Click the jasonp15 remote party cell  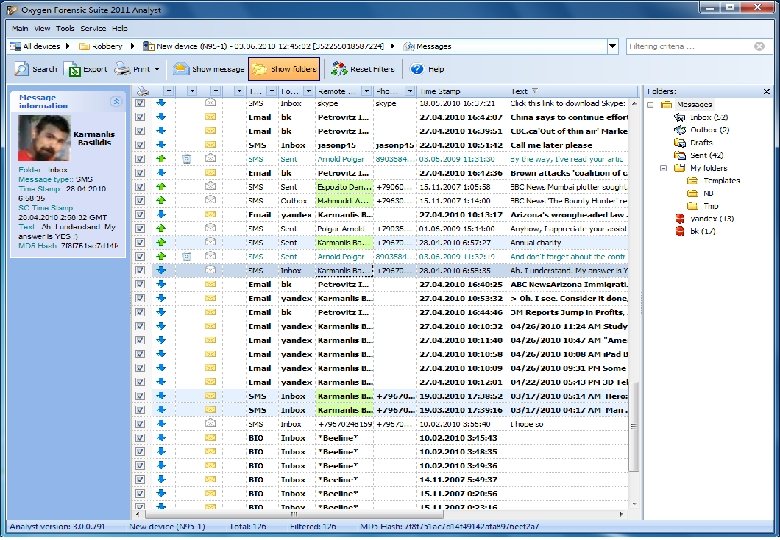344,145
